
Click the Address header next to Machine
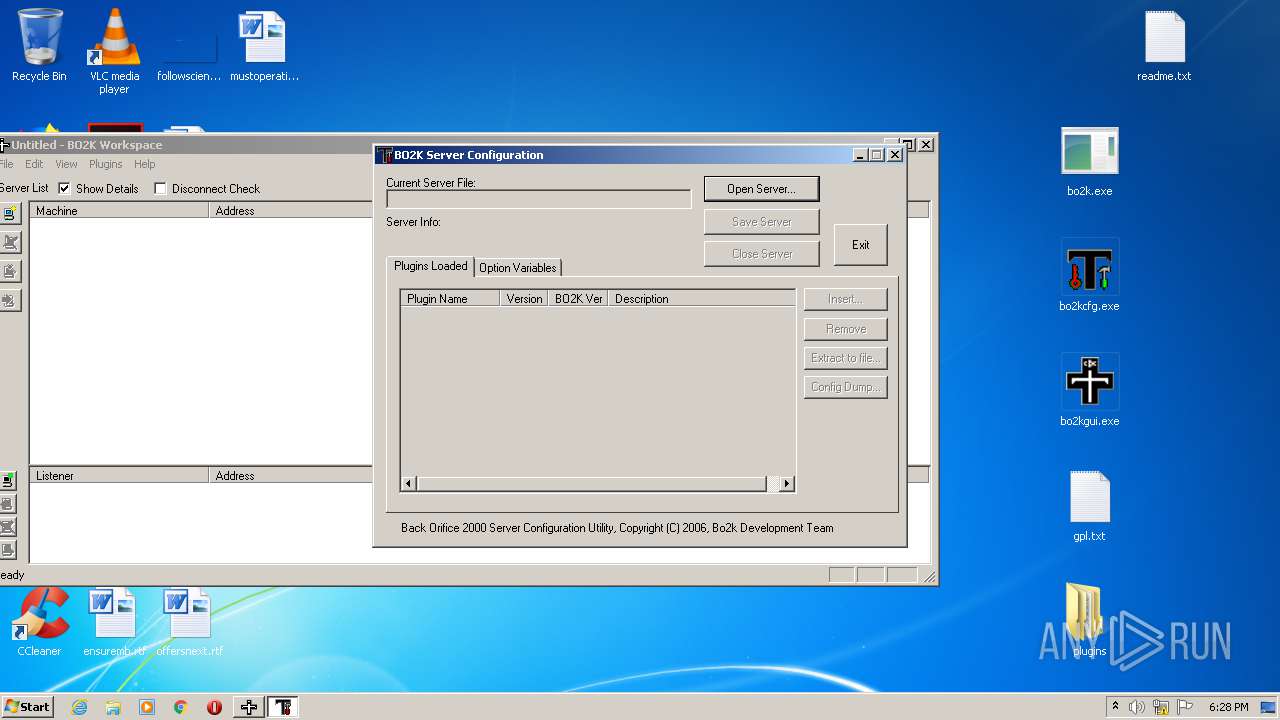click(x=290, y=210)
